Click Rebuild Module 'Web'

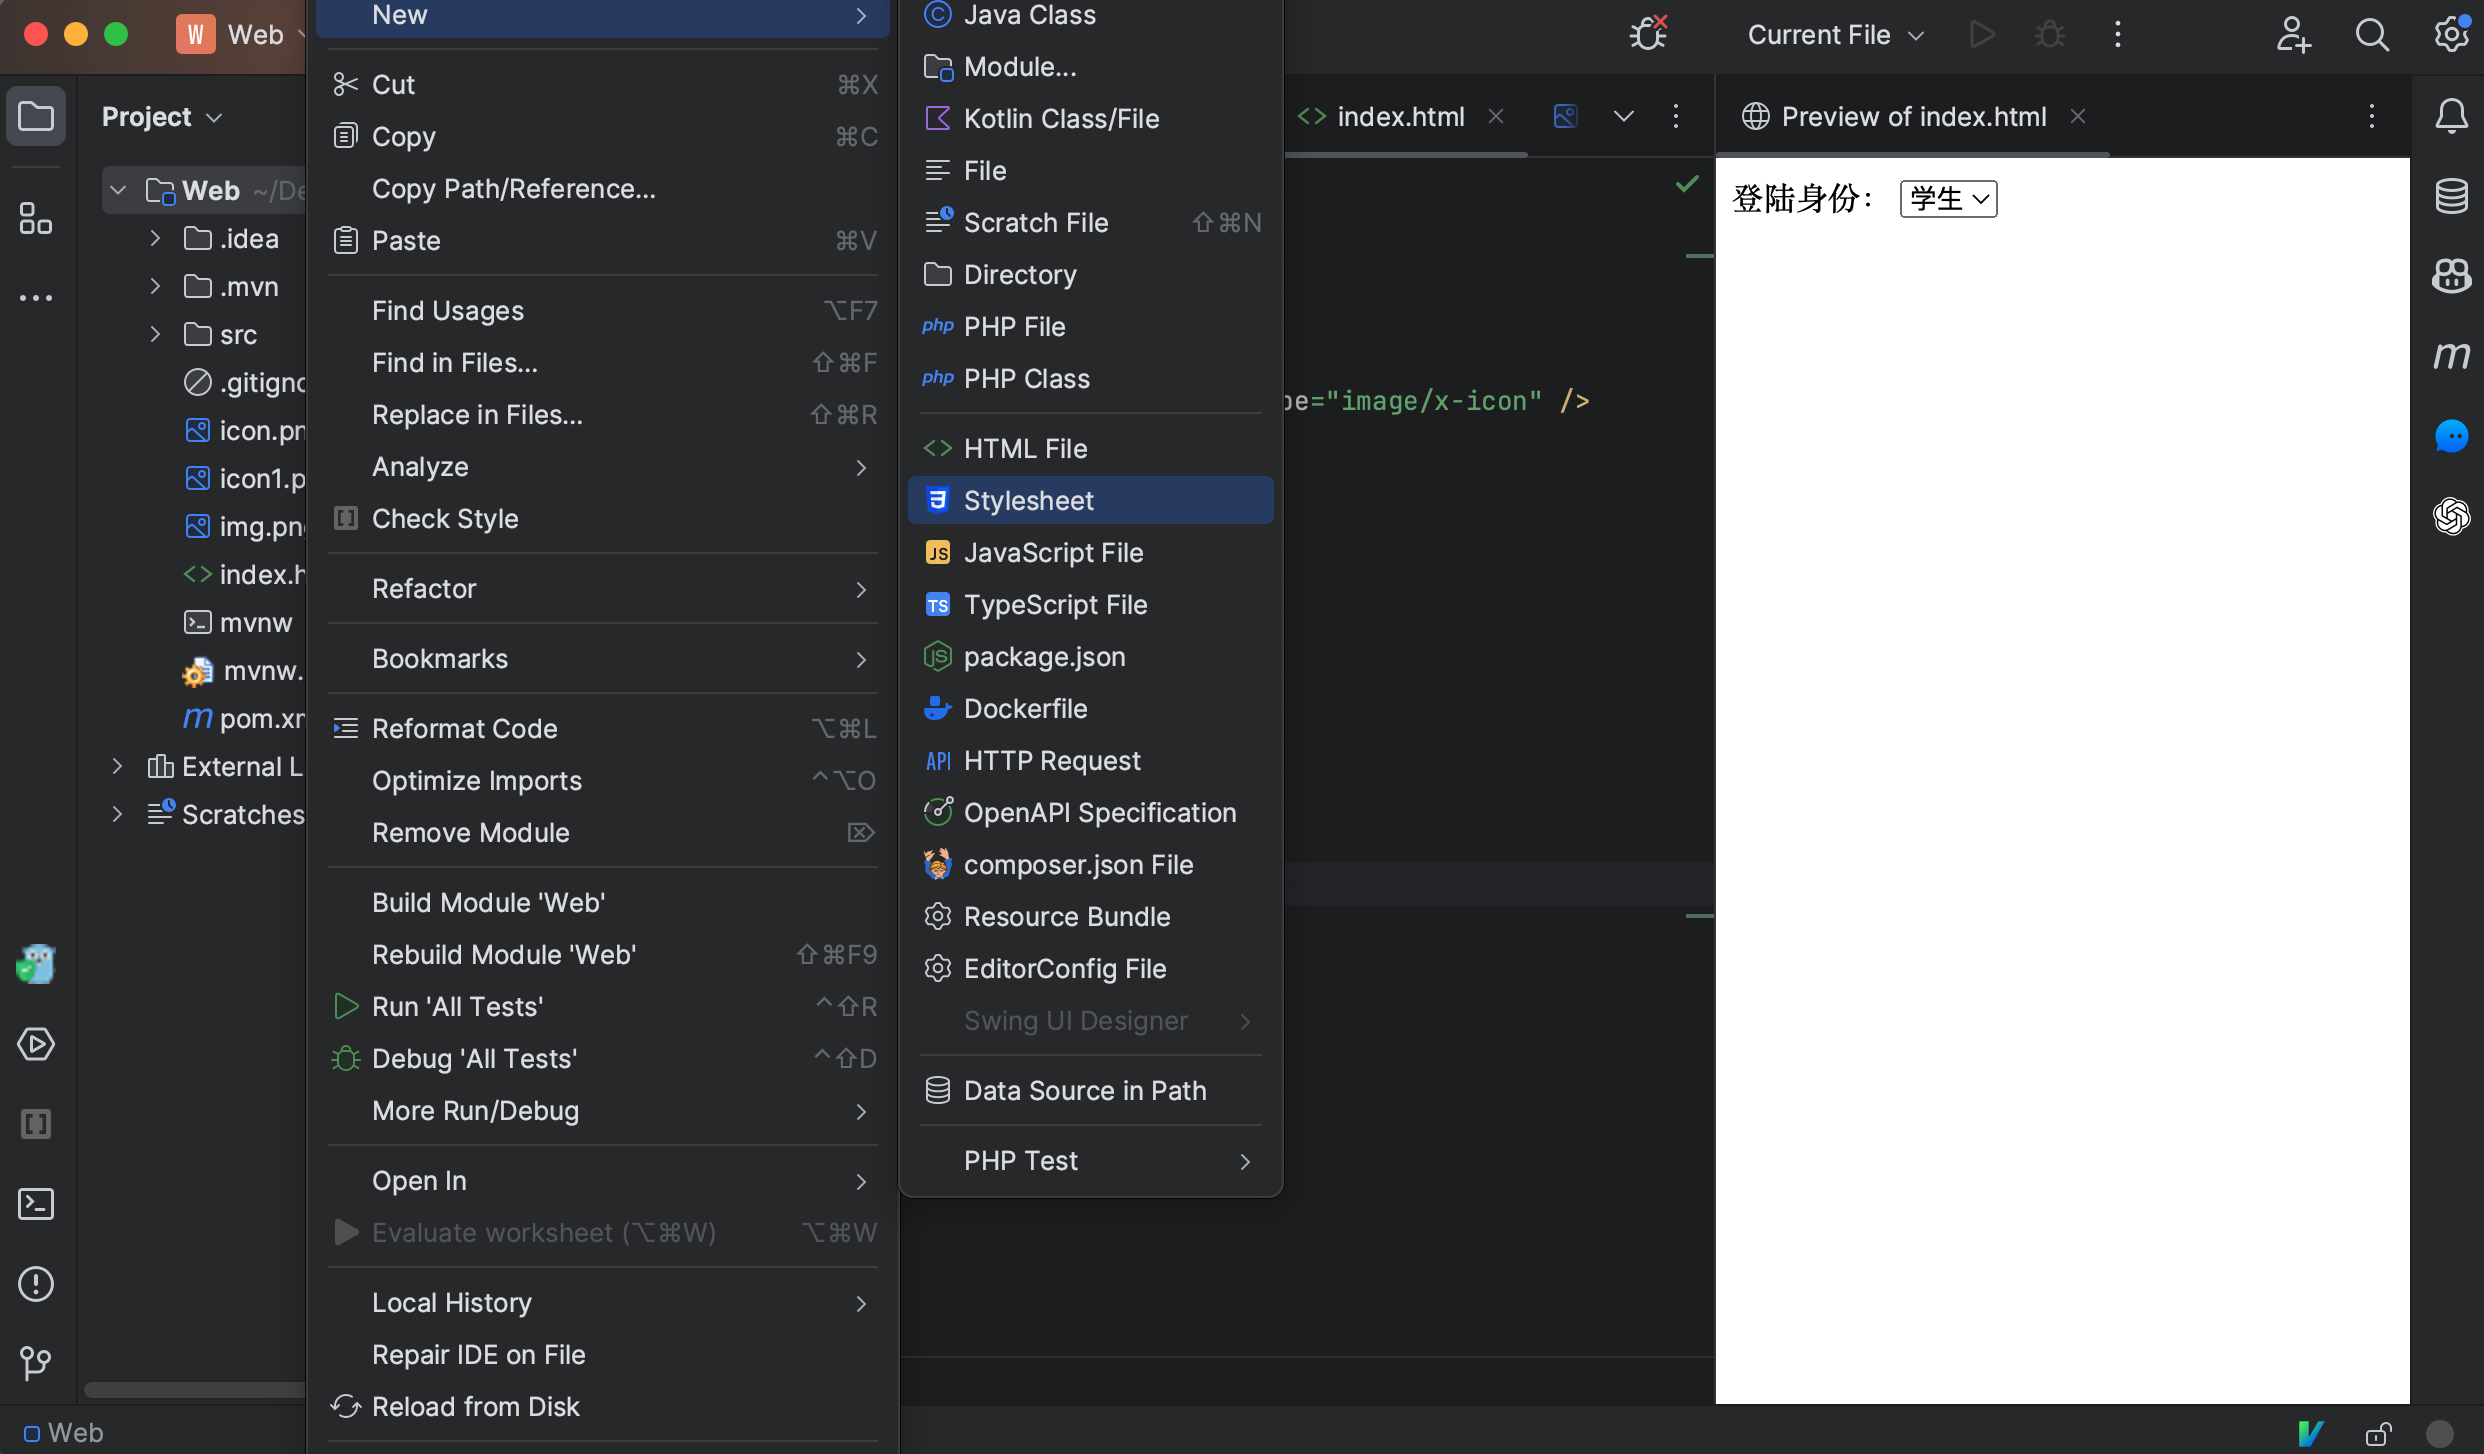tap(504, 954)
